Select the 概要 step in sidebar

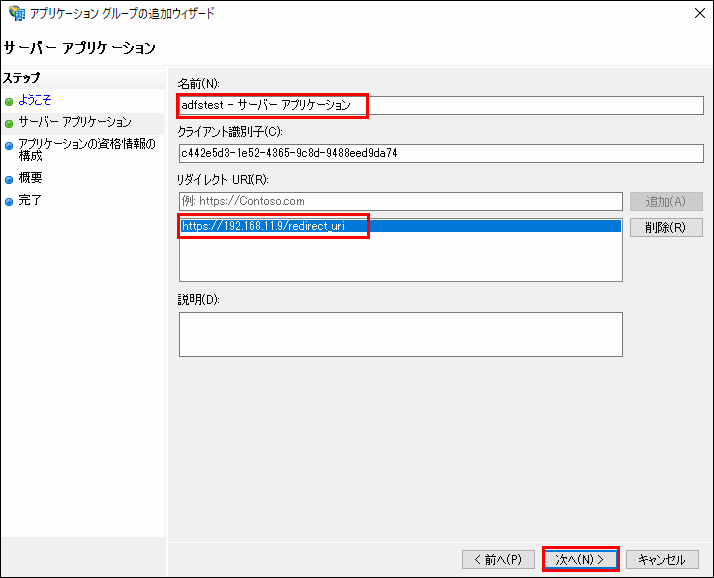pyautogui.click(x=30, y=178)
